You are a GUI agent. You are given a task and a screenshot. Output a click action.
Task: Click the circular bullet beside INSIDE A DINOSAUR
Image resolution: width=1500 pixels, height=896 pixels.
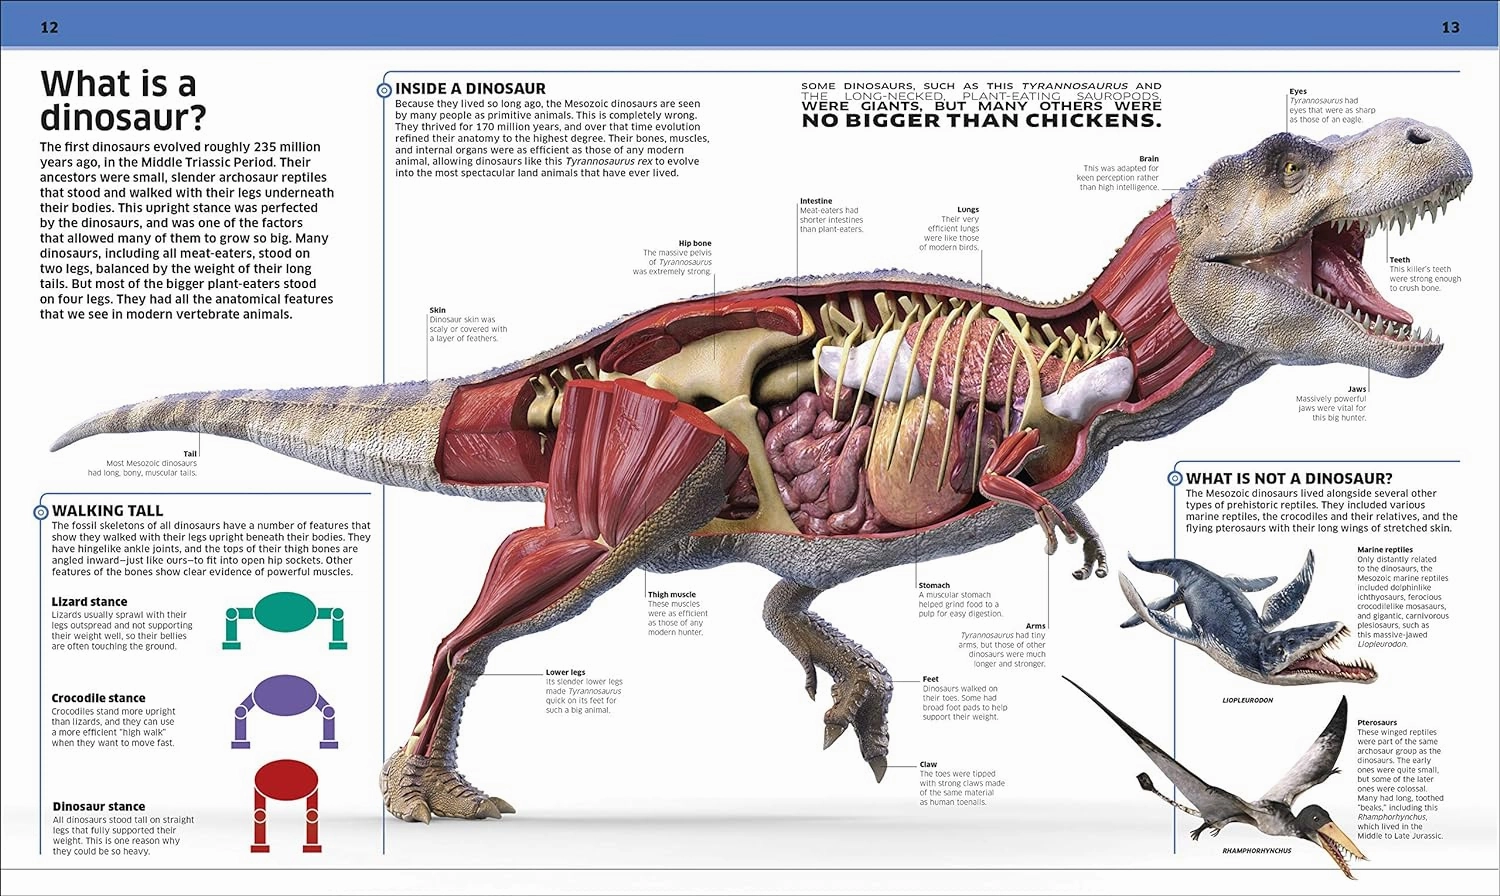[384, 90]
